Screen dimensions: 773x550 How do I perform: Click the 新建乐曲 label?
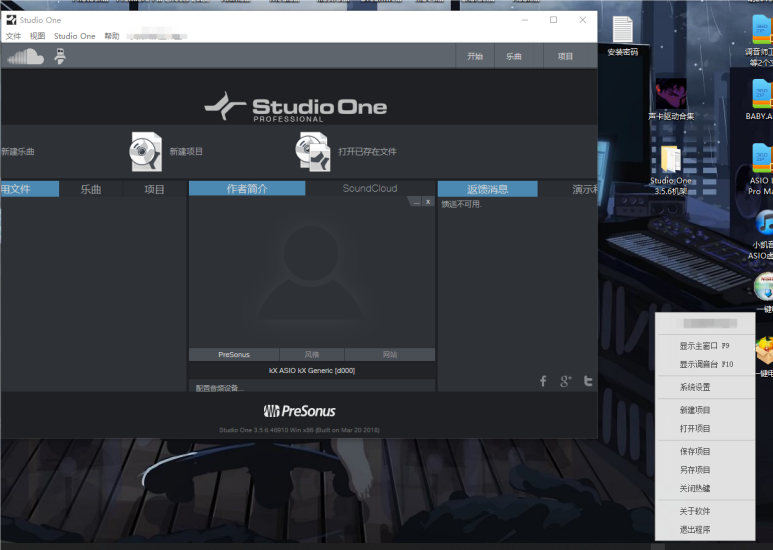pyautogui.click(x=18, y=152)
